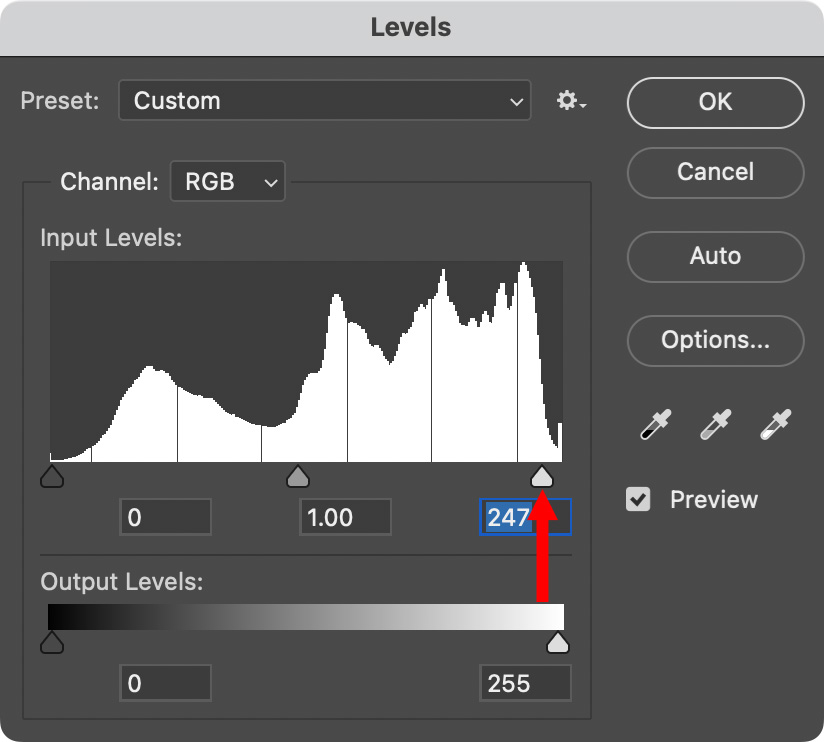Click the input shadows field showing 0
This screenshot has height=742, width=824.
coord(165,517)
